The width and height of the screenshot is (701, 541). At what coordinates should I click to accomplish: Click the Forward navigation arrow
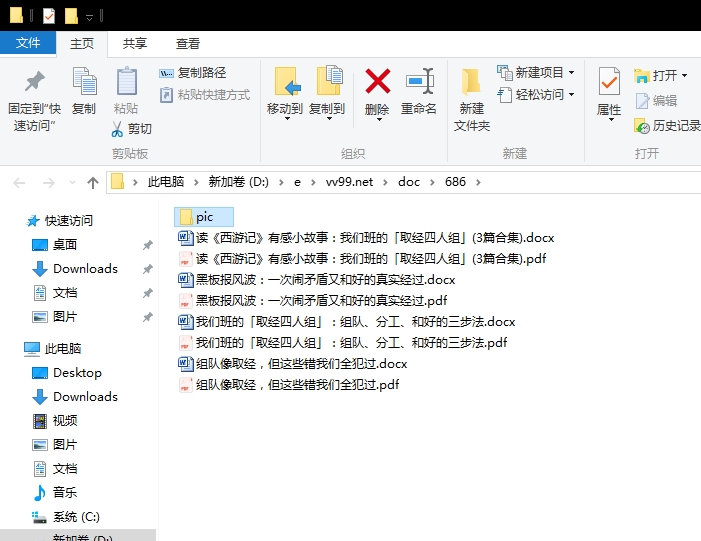coord(48,182)
